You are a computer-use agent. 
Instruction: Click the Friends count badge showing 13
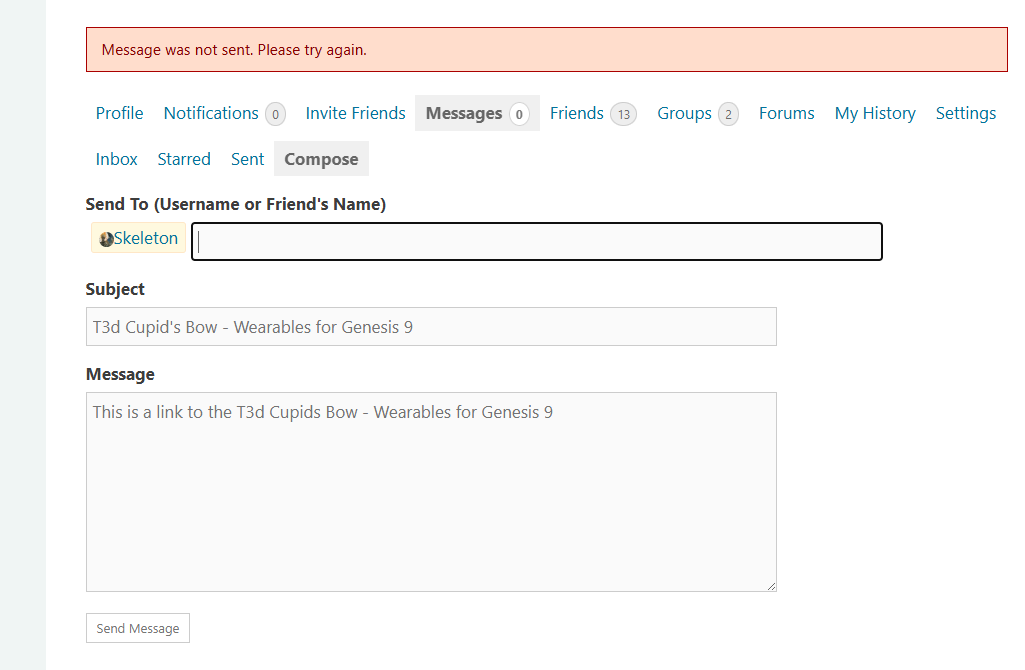click(x=624, y=114)
